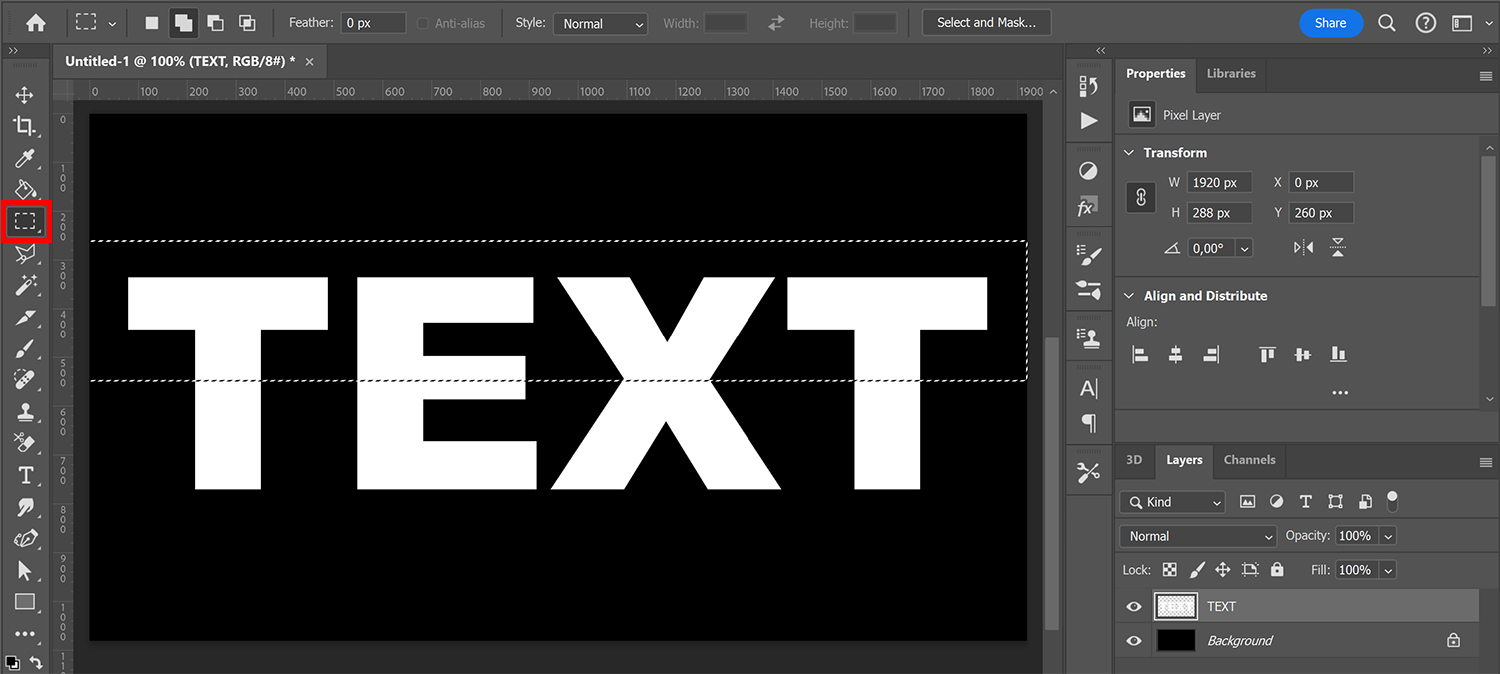This screenshot has height=674, width=1500.
Task: Open the History panel icon
Action: tap(1089, 87)
